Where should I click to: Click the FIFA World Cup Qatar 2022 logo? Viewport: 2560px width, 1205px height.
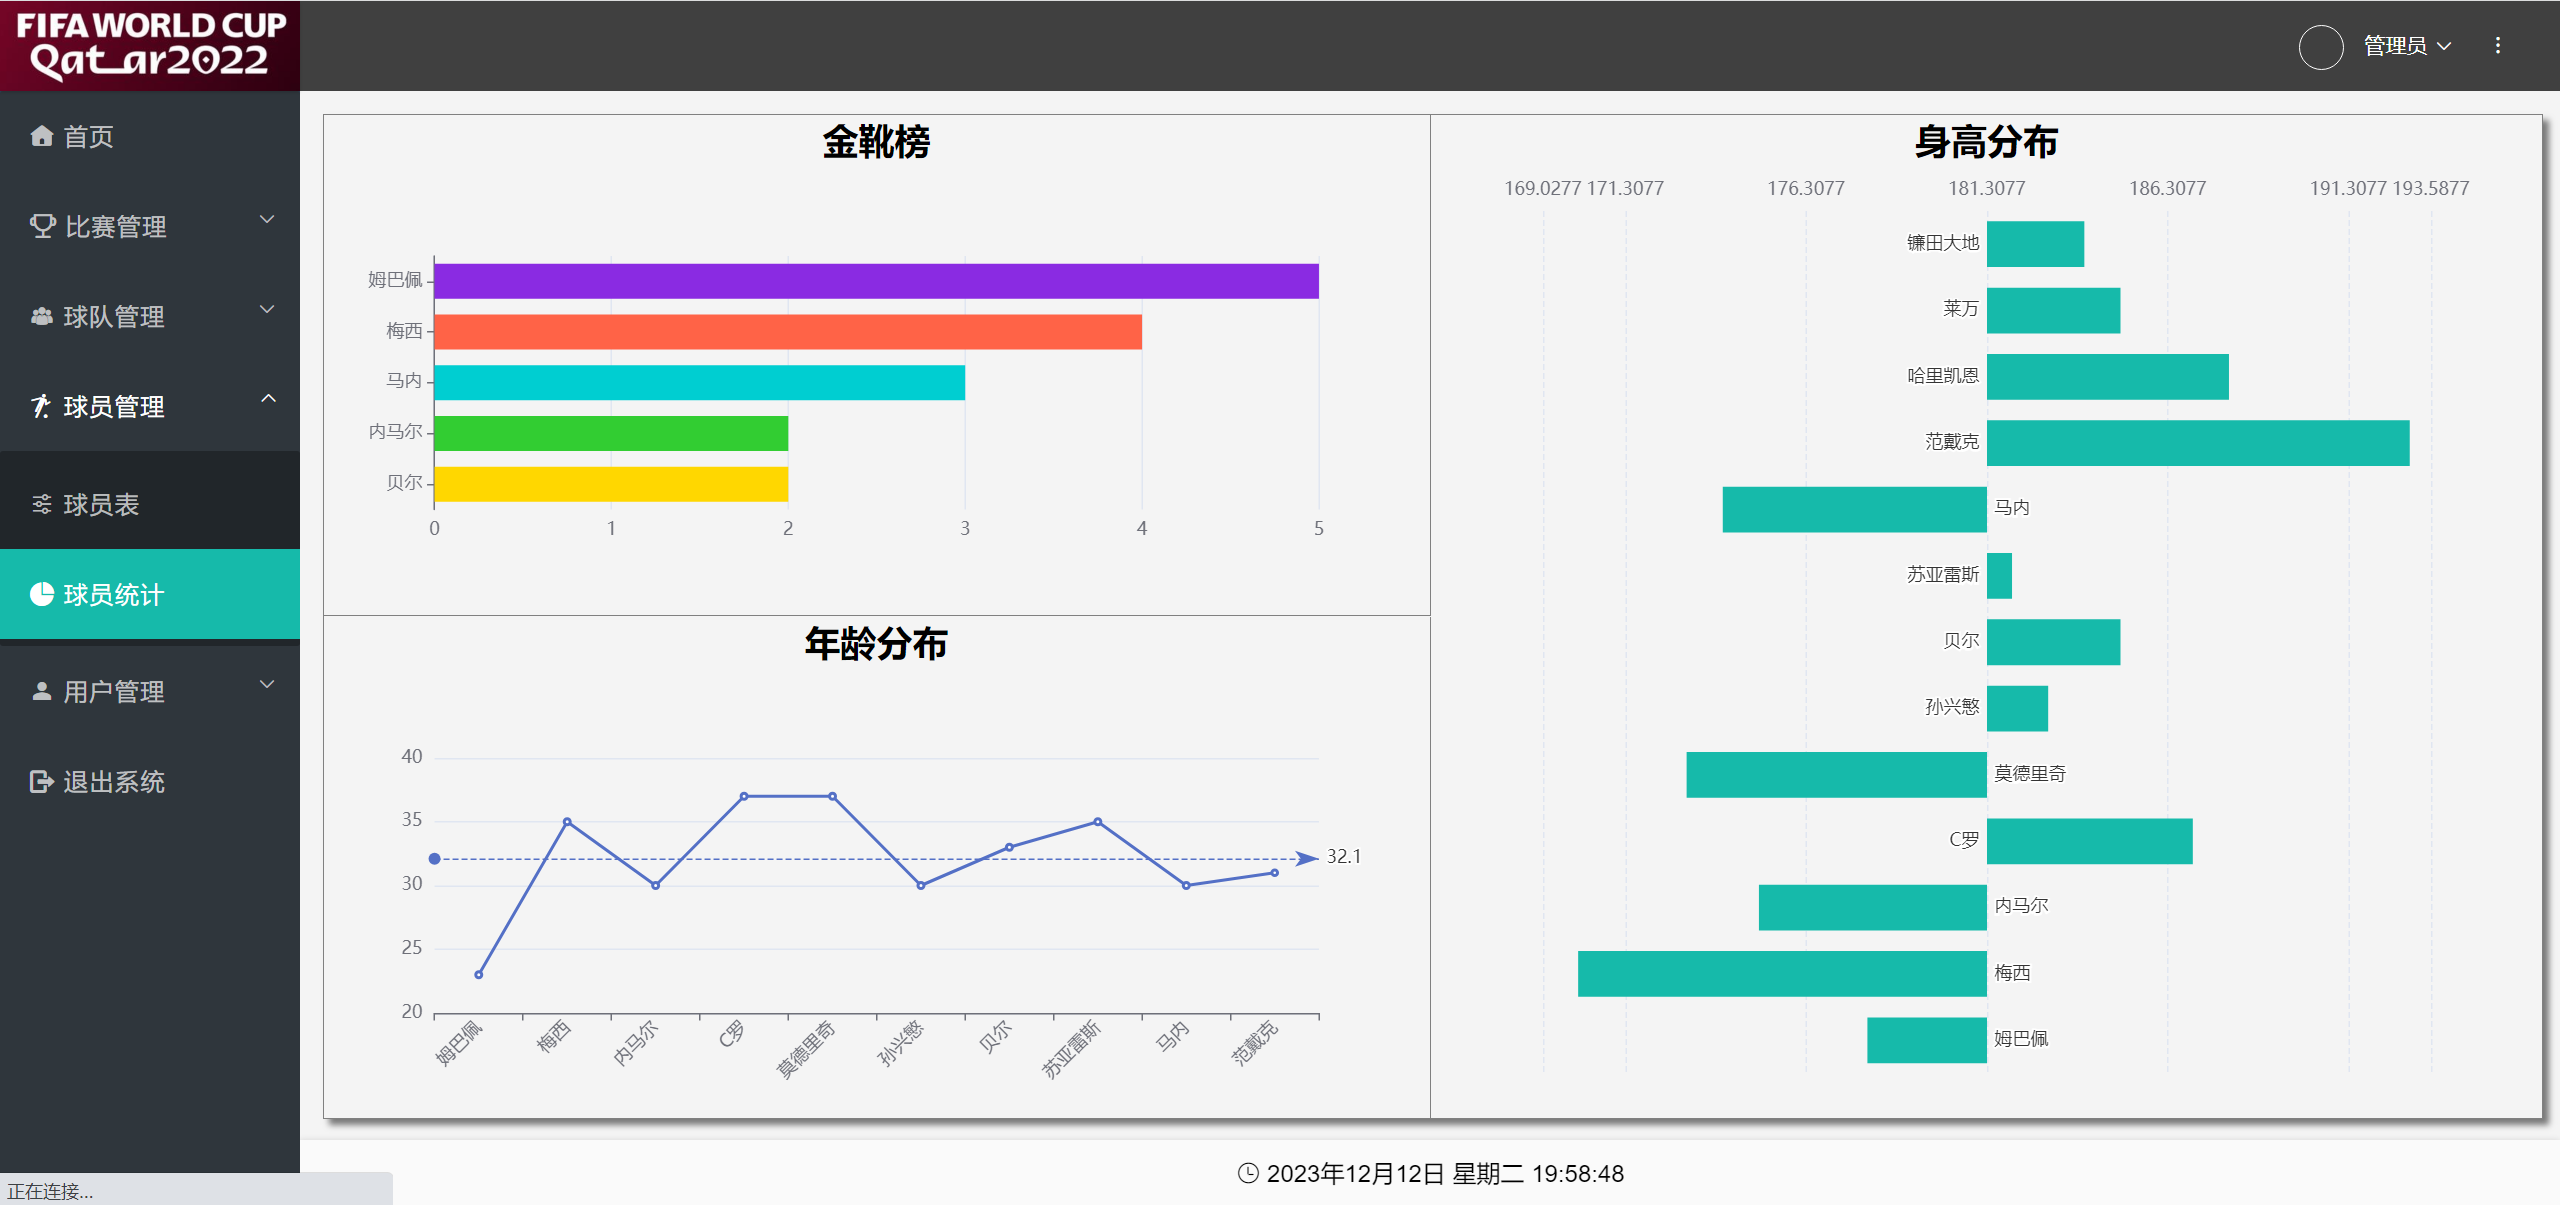[x=150, y=45]
